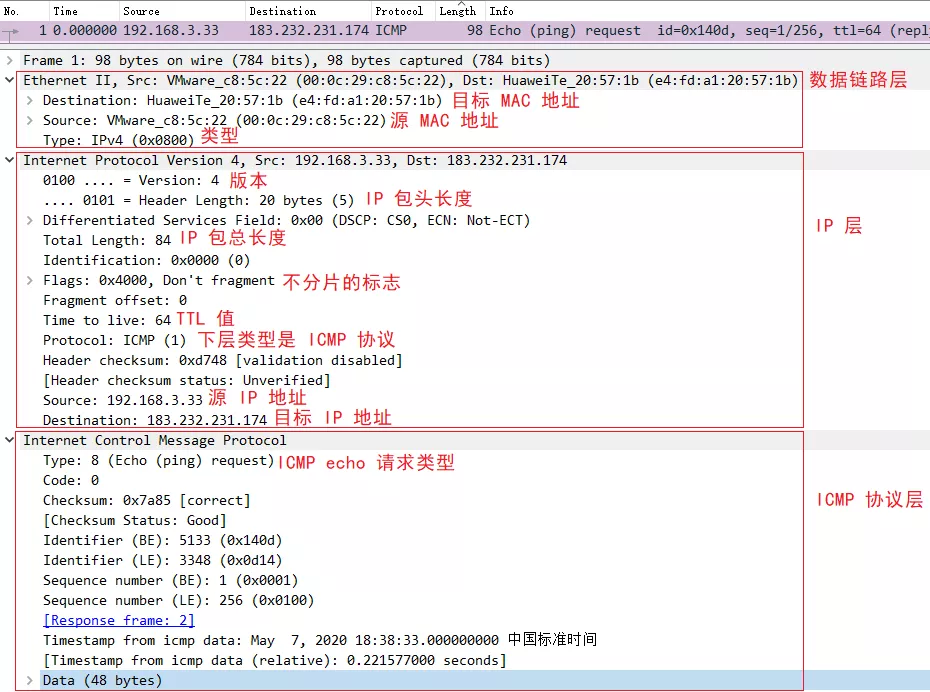Select 'Header Length: 20 bytes (5)' row

click(198, 200)
